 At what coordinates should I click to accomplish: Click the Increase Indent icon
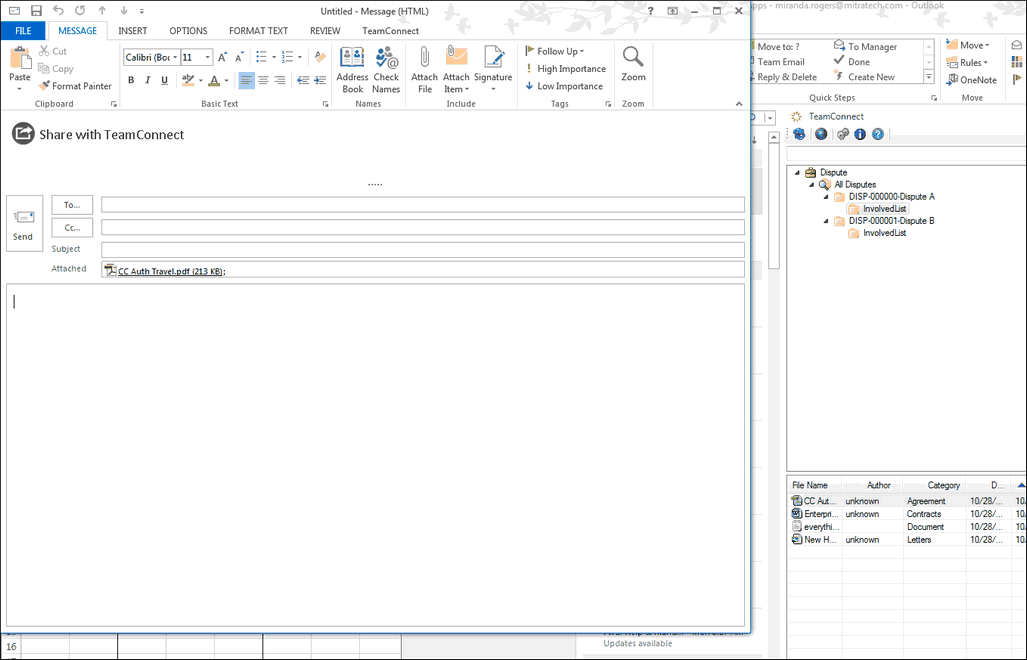coord(320,80)
